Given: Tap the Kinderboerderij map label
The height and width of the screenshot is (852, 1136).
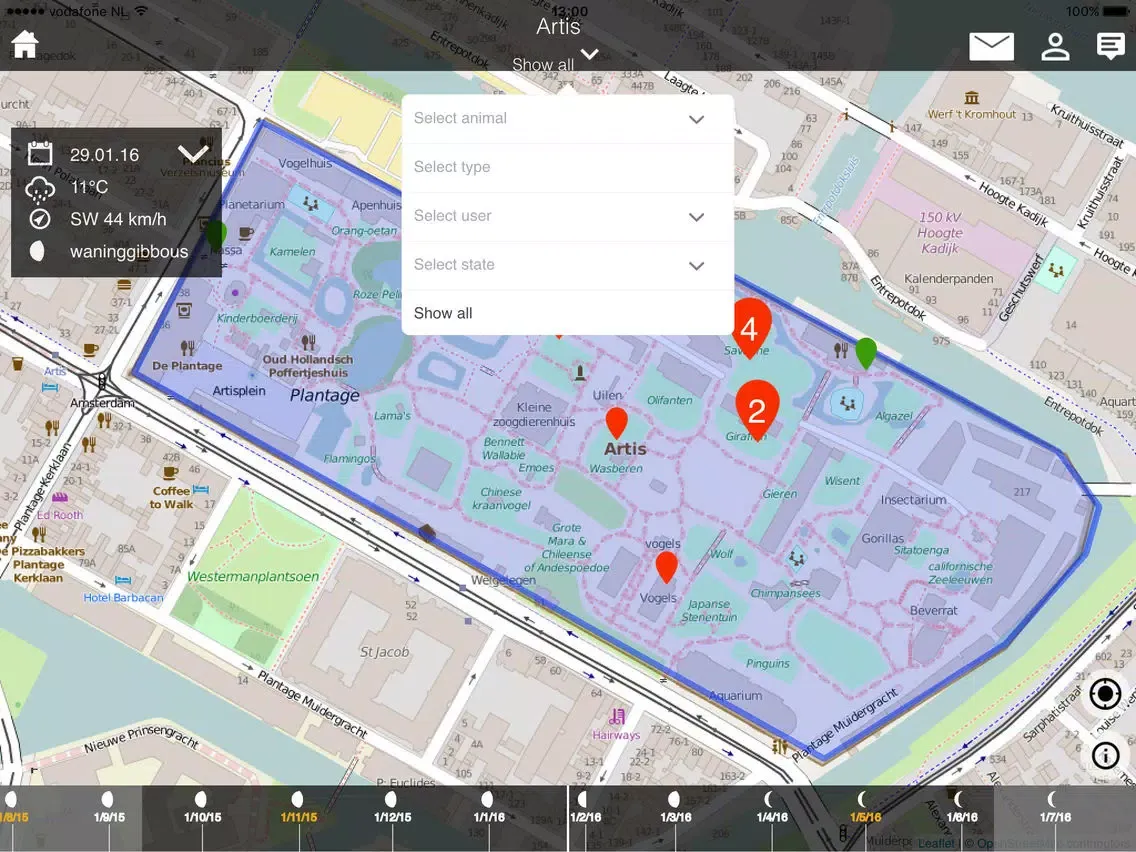Looking at the screenshot, I should (x=257, y=318).
